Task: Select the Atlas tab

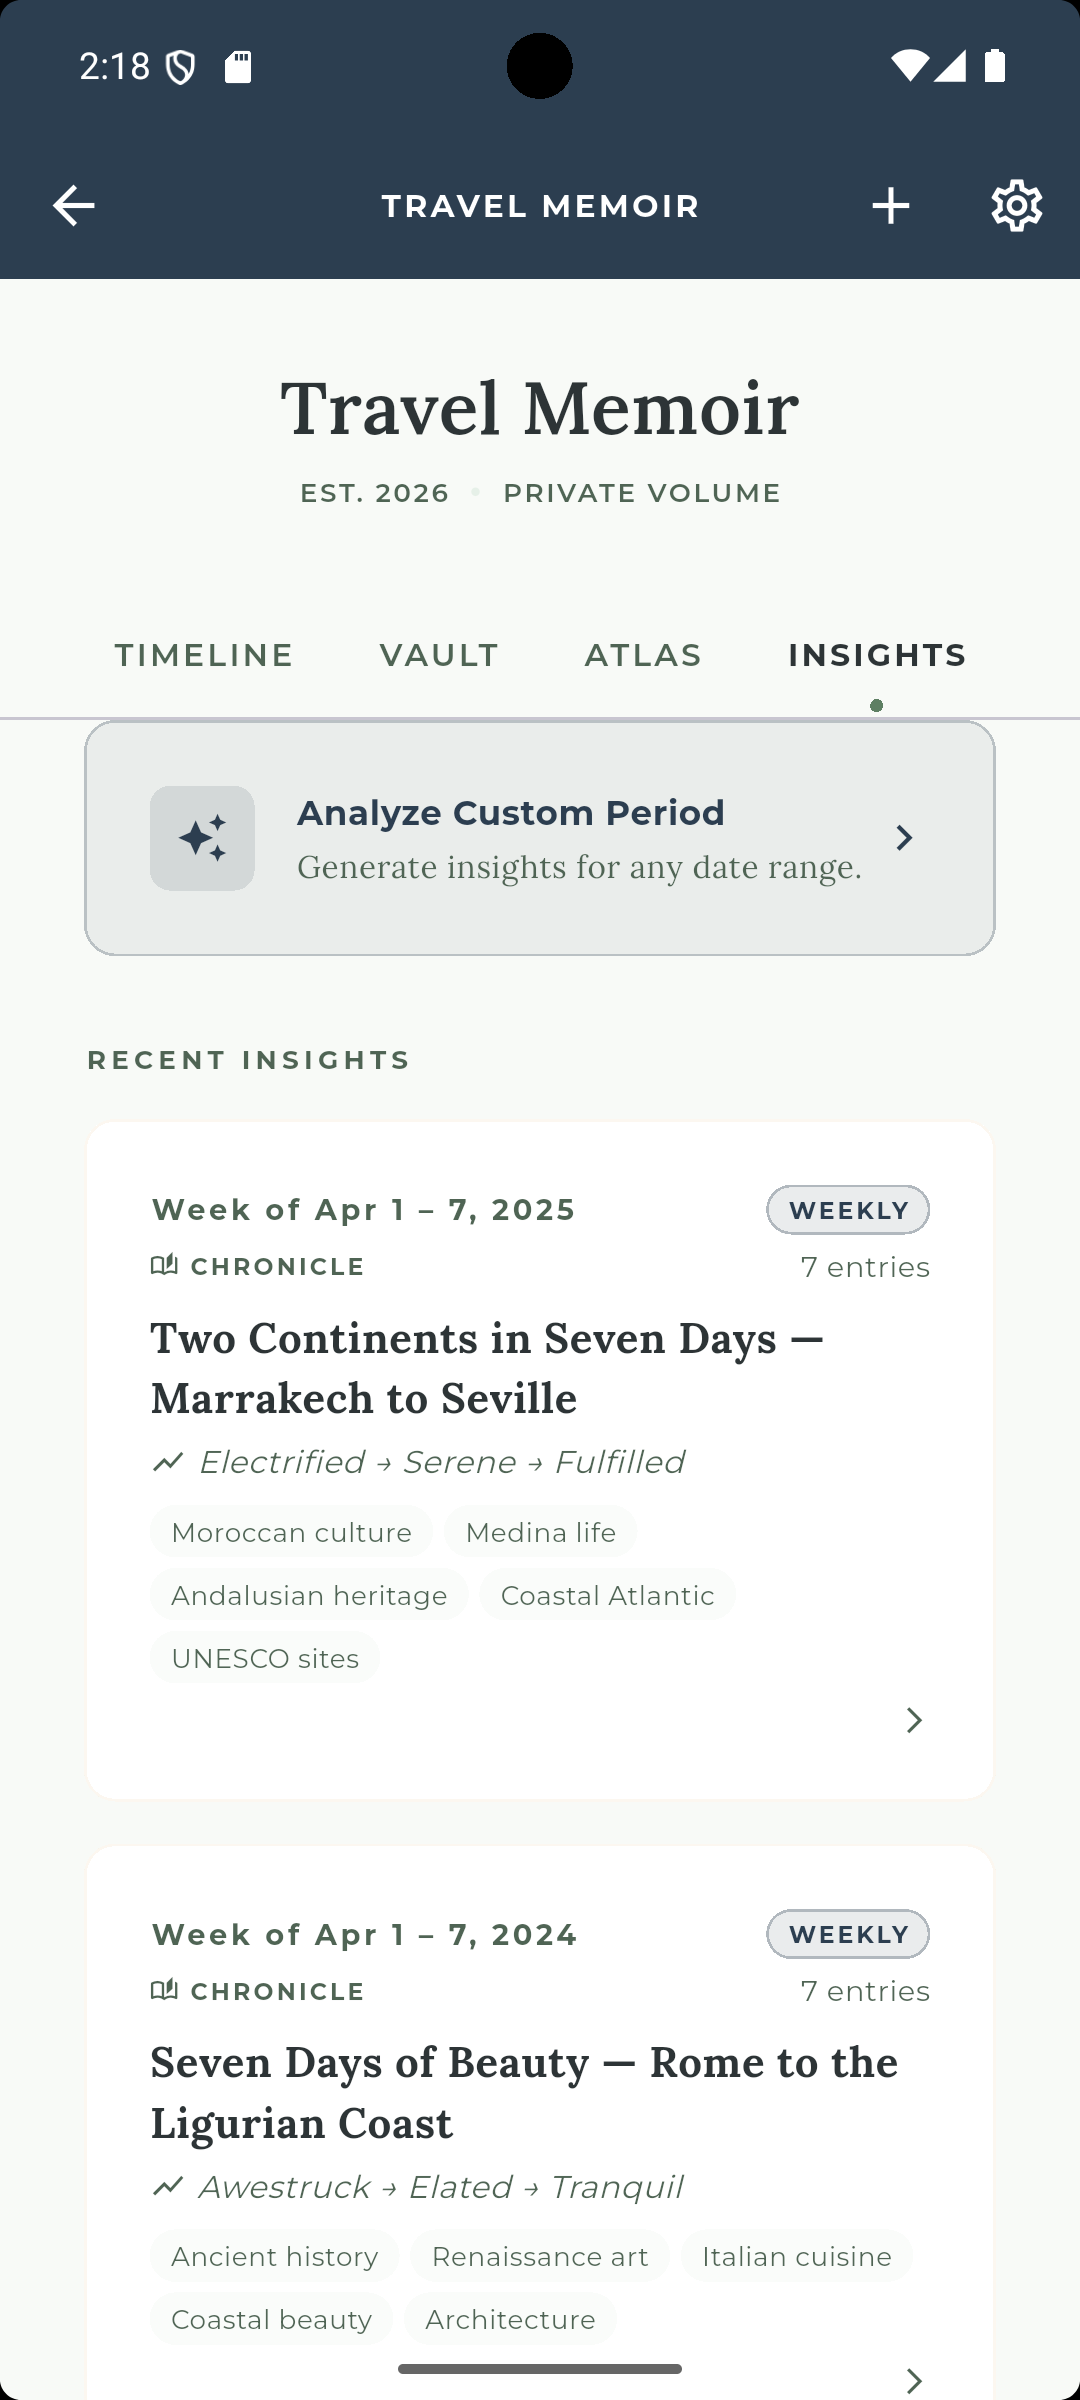Action: point(642,654)
